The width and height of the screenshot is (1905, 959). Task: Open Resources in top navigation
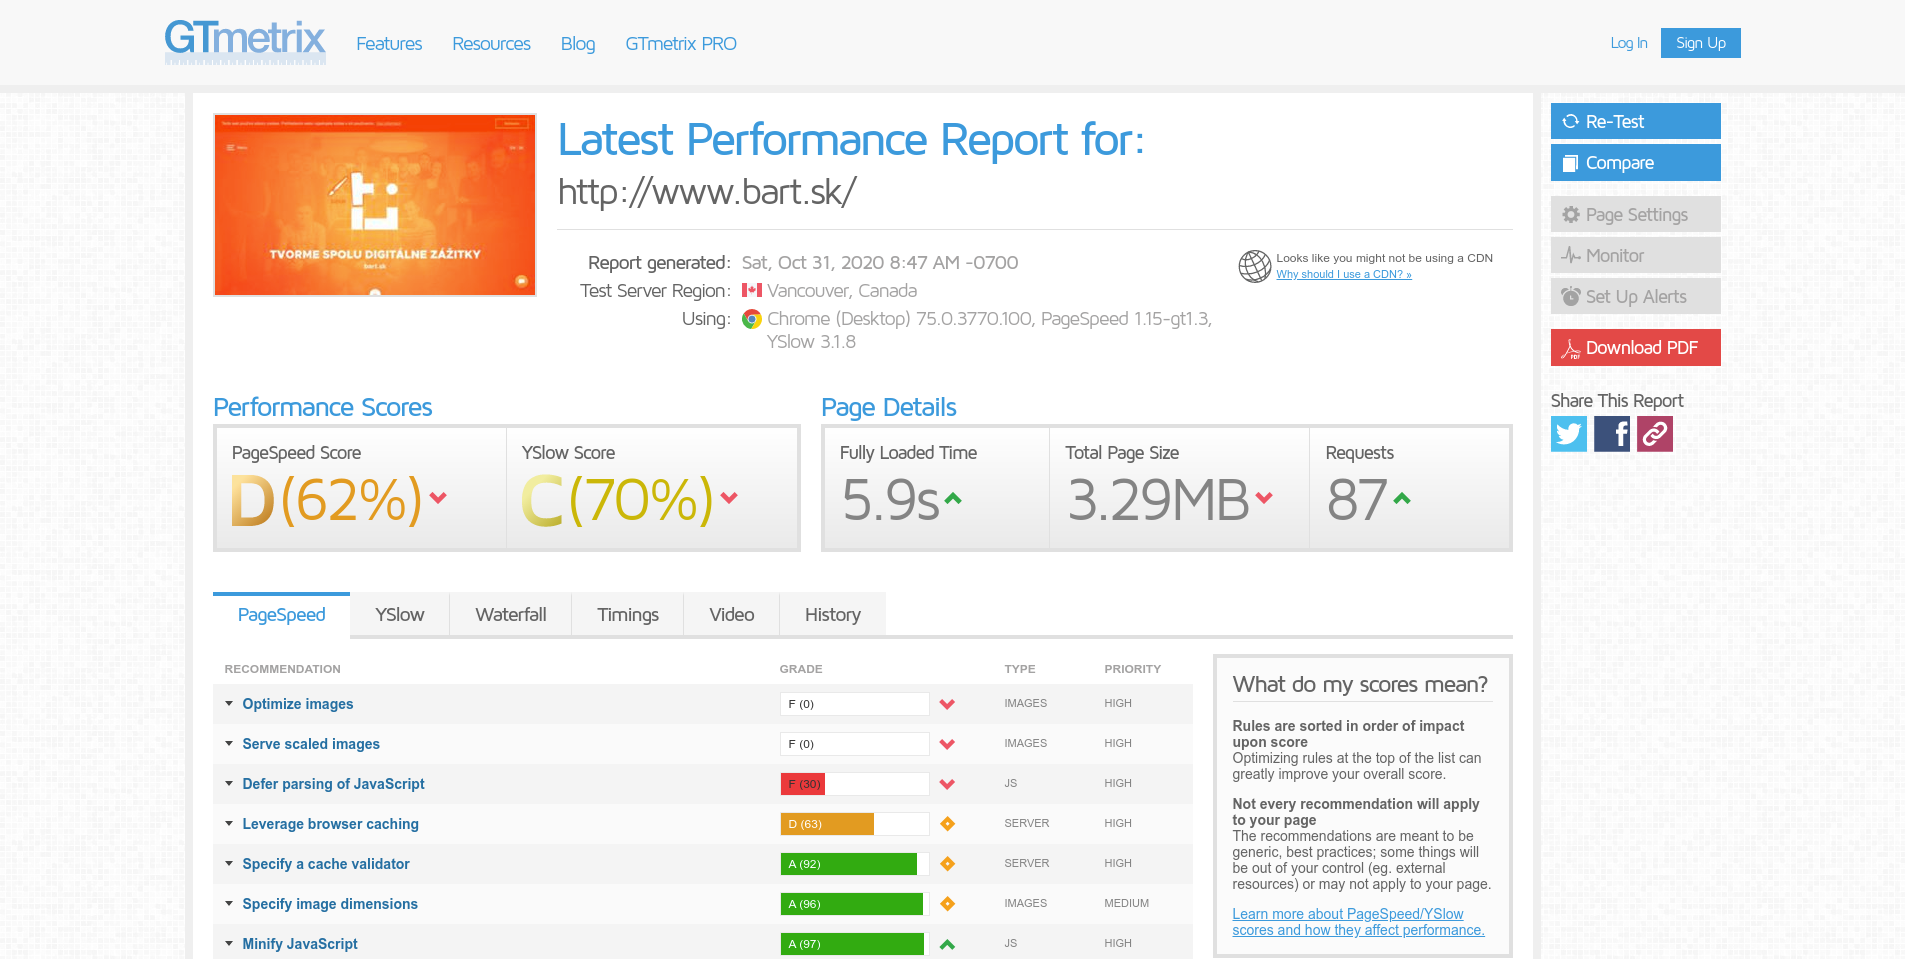coord(491,44)
